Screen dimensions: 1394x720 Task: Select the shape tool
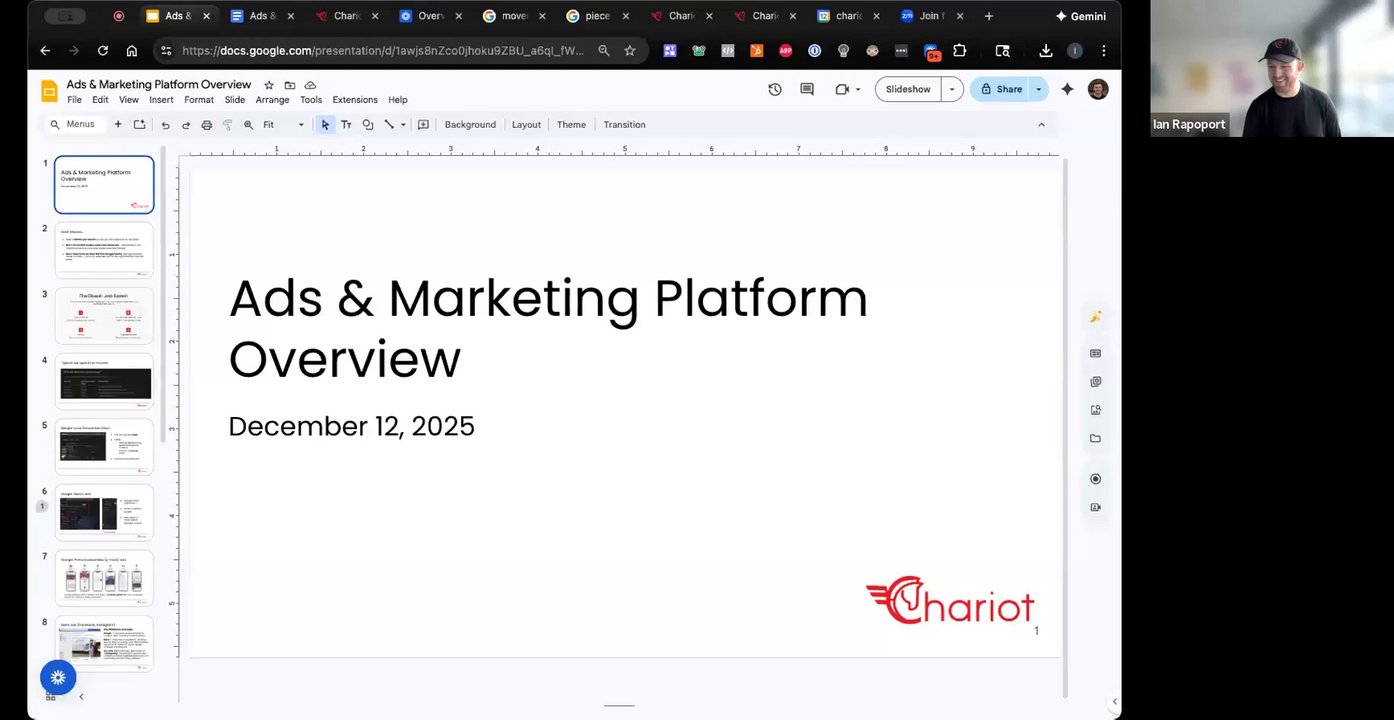coord(368,125)
